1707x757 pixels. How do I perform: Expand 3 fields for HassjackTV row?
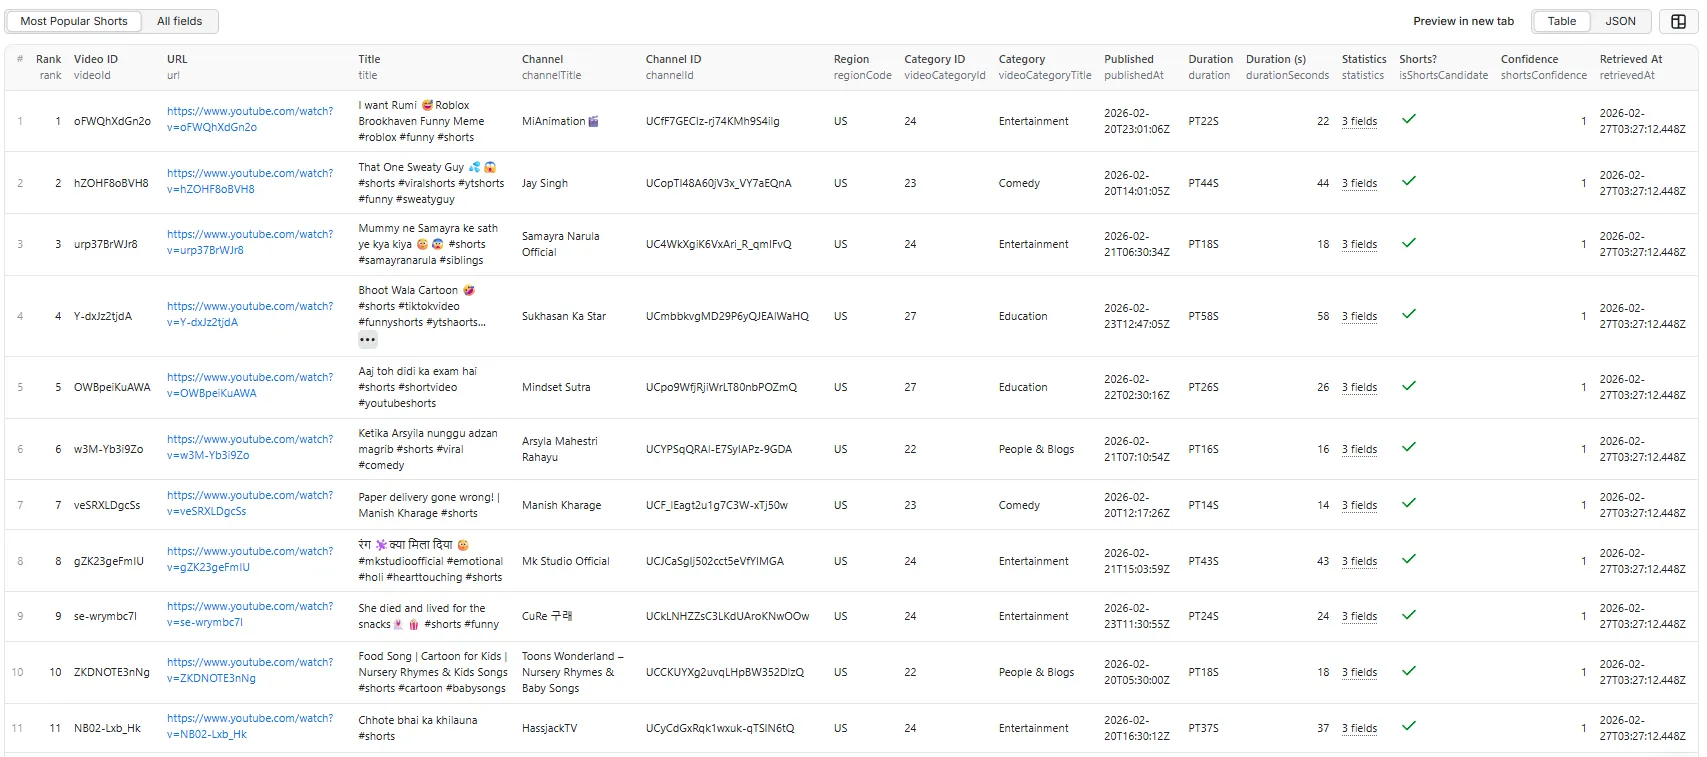pos(1359,728)
